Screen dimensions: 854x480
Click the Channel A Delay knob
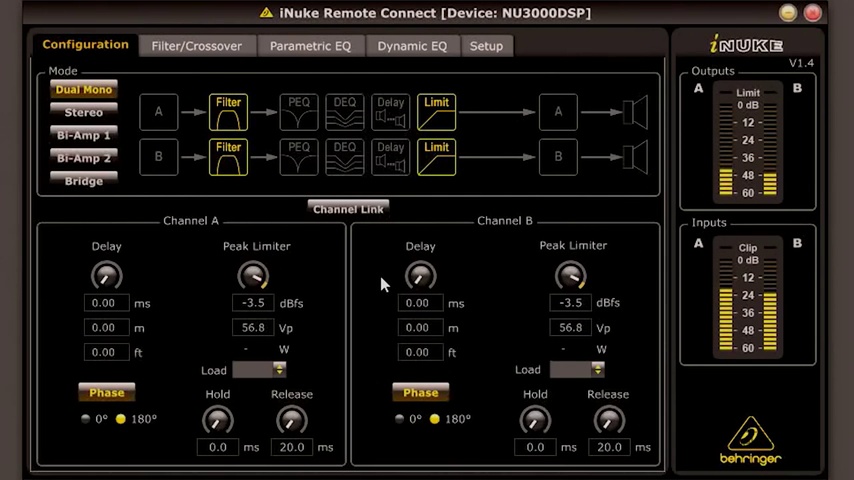pos(107,276)
